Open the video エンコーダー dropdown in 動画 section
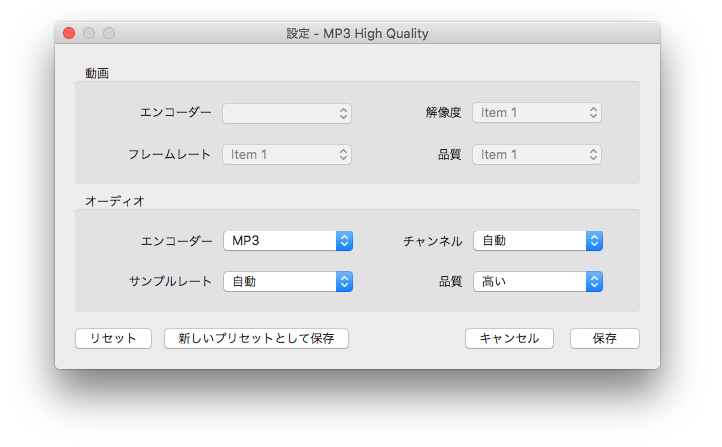 [x=287, y=113]
